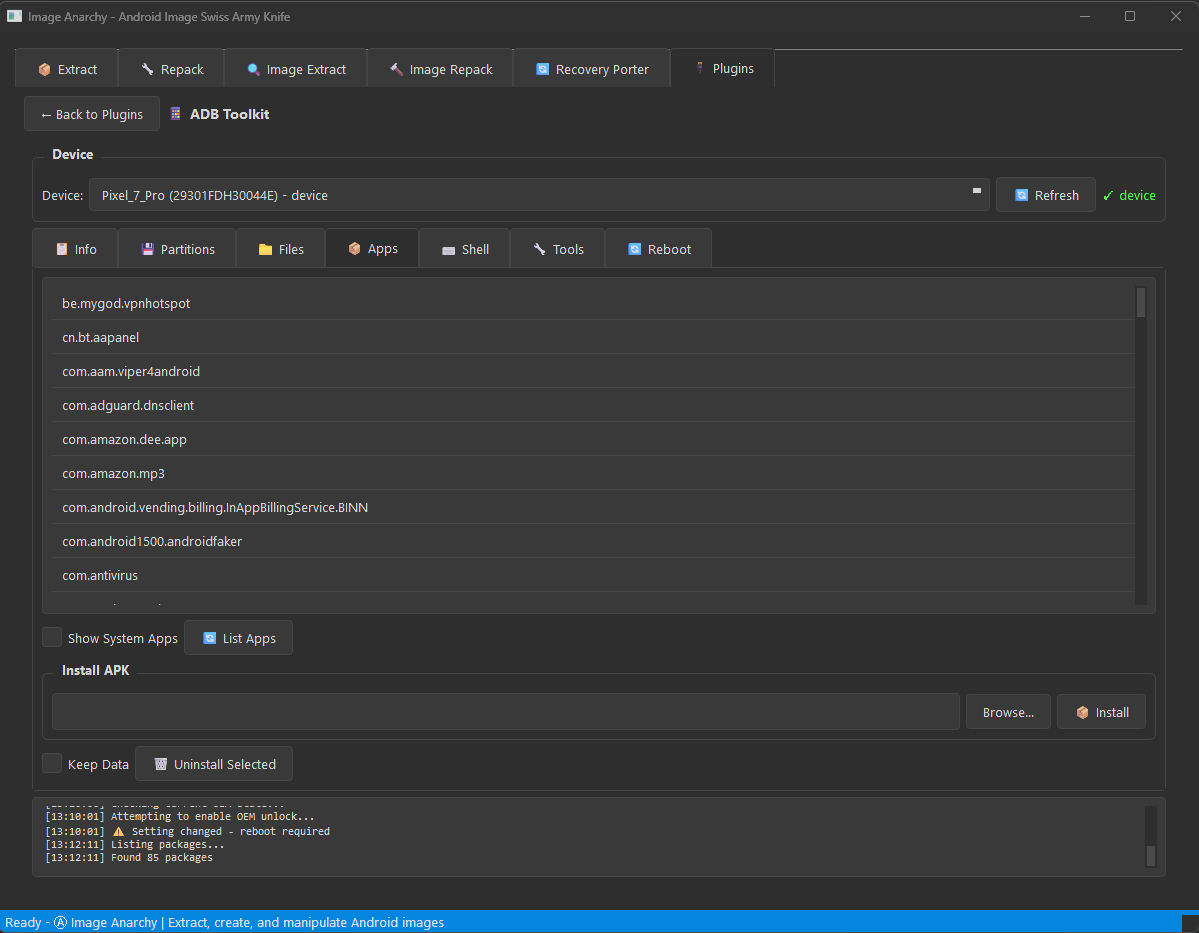Click the Partitions floppy disk icon
1199x933 pixels.
[148, 249]
